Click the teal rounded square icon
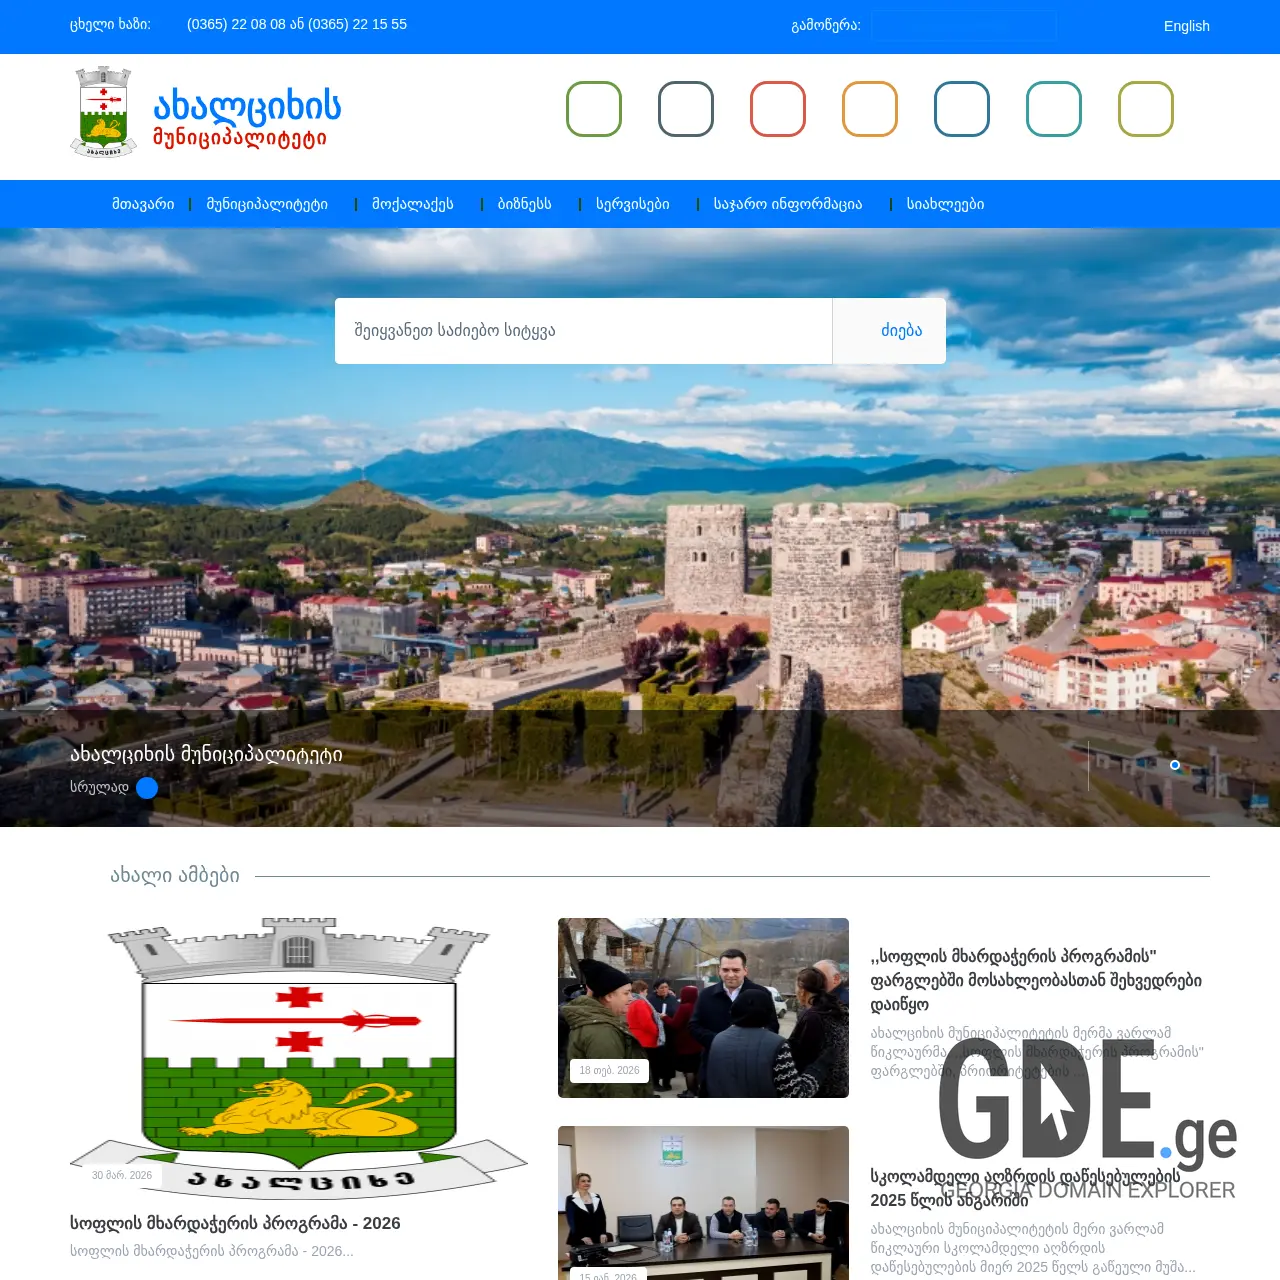This screenshot has width=1280, height=1280. (1054, 109)
